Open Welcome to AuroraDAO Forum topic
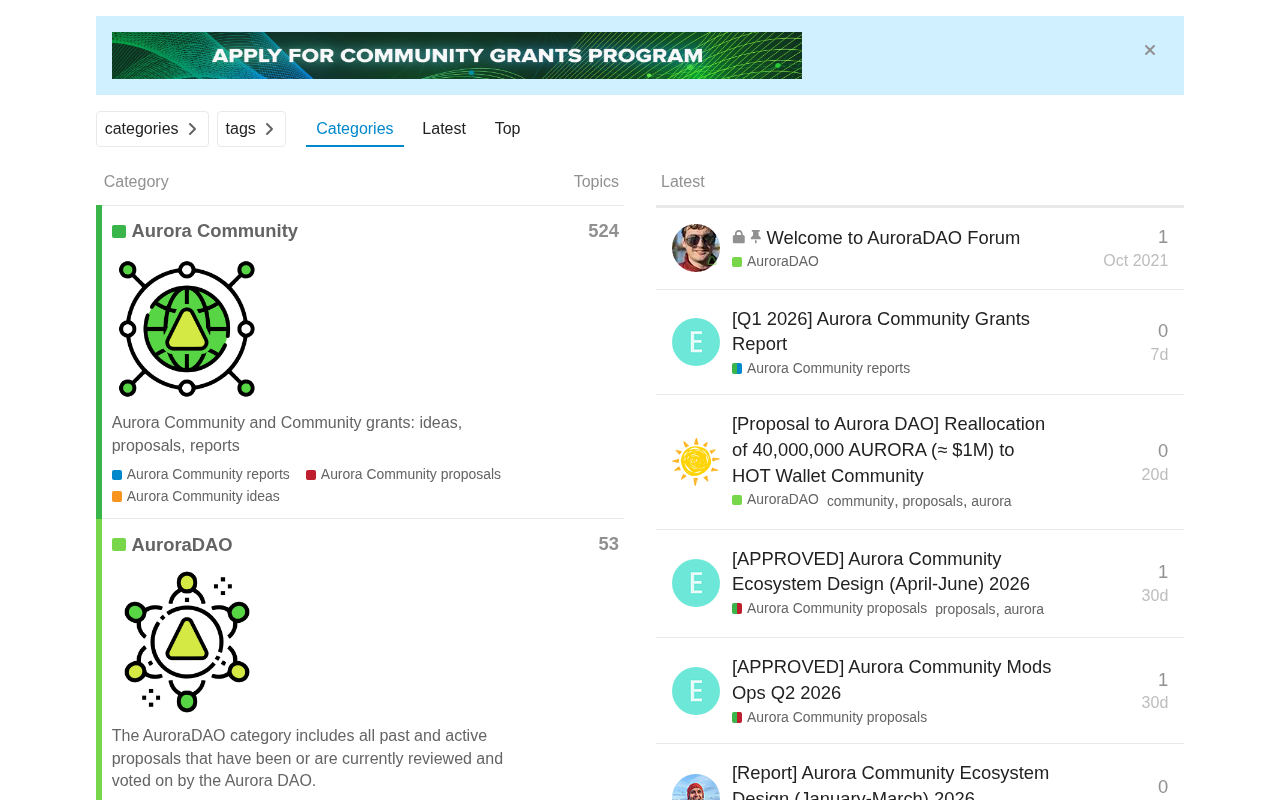1280x800 pixels. pyautogui.click(x=893, y=238)
